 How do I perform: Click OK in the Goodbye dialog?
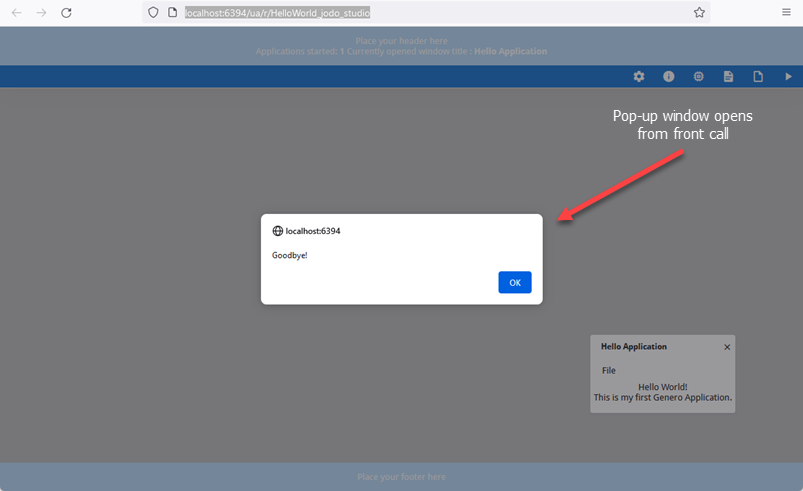[514, 282]
